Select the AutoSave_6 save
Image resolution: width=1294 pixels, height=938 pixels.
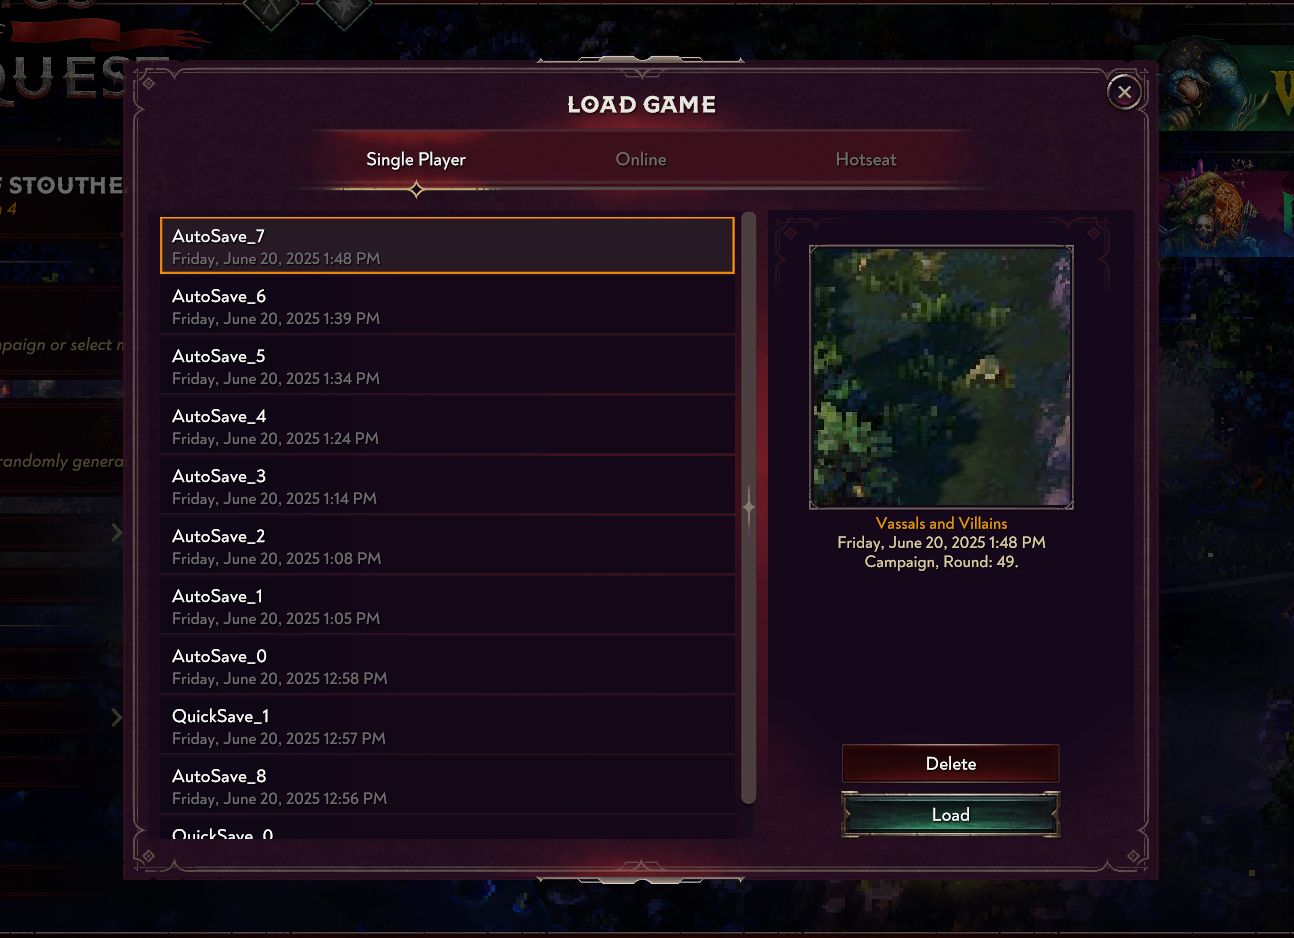447,306
